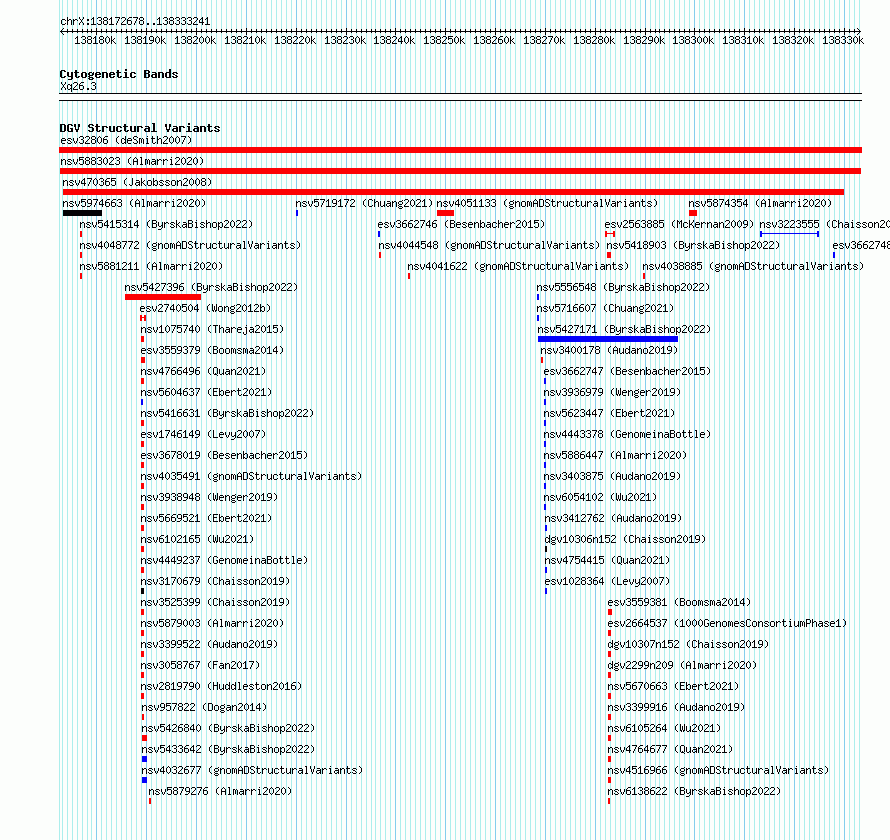The height and width of the screenshot is (840, 890).
Task: Select the long red bar under esv32806
Action: click(x=460, y=150)
